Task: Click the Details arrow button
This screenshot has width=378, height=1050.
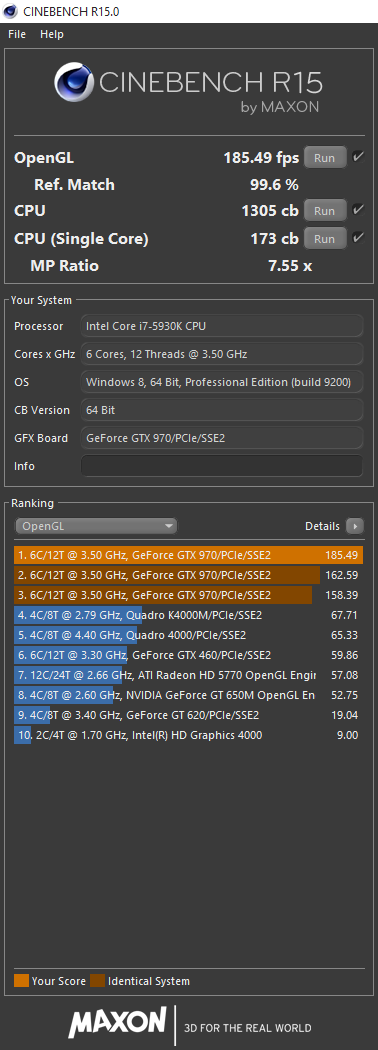Action: point(355,526)
